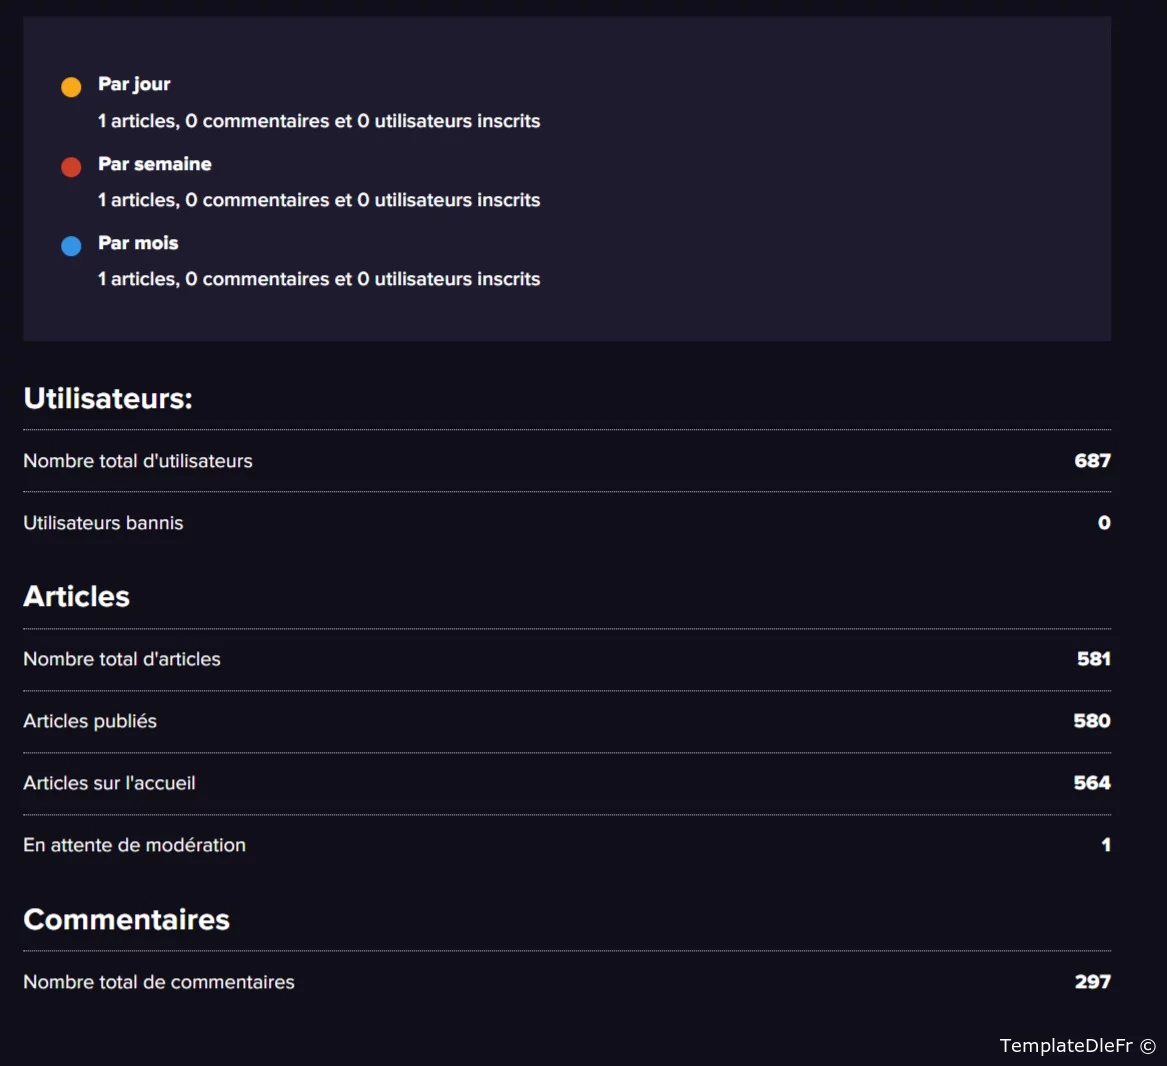Click the Articles publiés label
The width and height of the screenshot is (1167, 1066).
90,721
